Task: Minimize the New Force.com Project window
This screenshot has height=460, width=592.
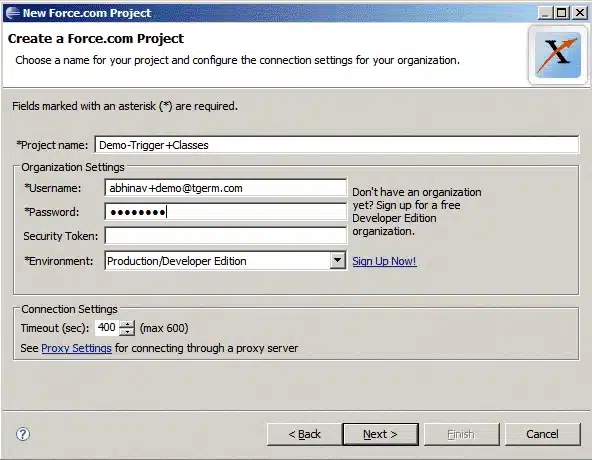Action: (545, 13)
